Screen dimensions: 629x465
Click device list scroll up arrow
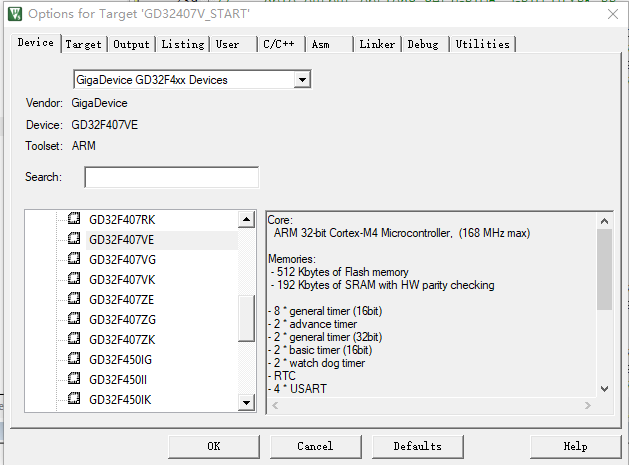246,219
